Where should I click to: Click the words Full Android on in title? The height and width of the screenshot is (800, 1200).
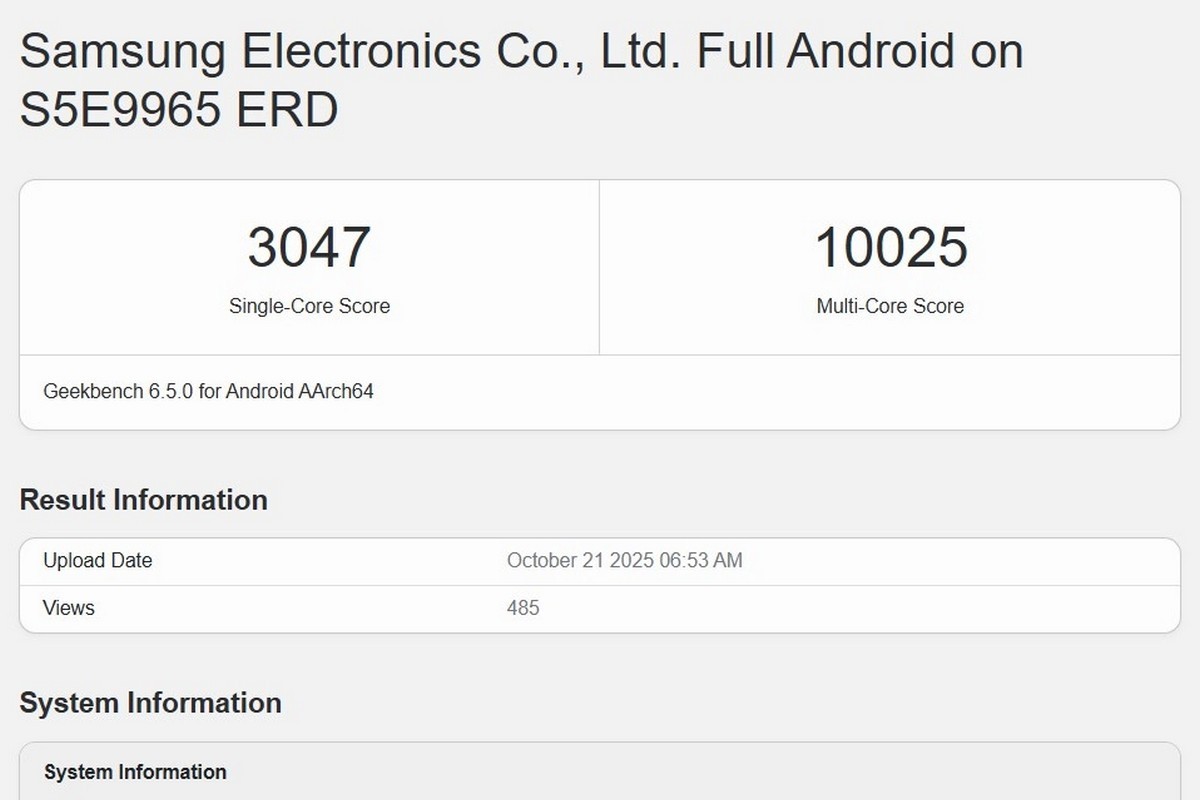860,50
